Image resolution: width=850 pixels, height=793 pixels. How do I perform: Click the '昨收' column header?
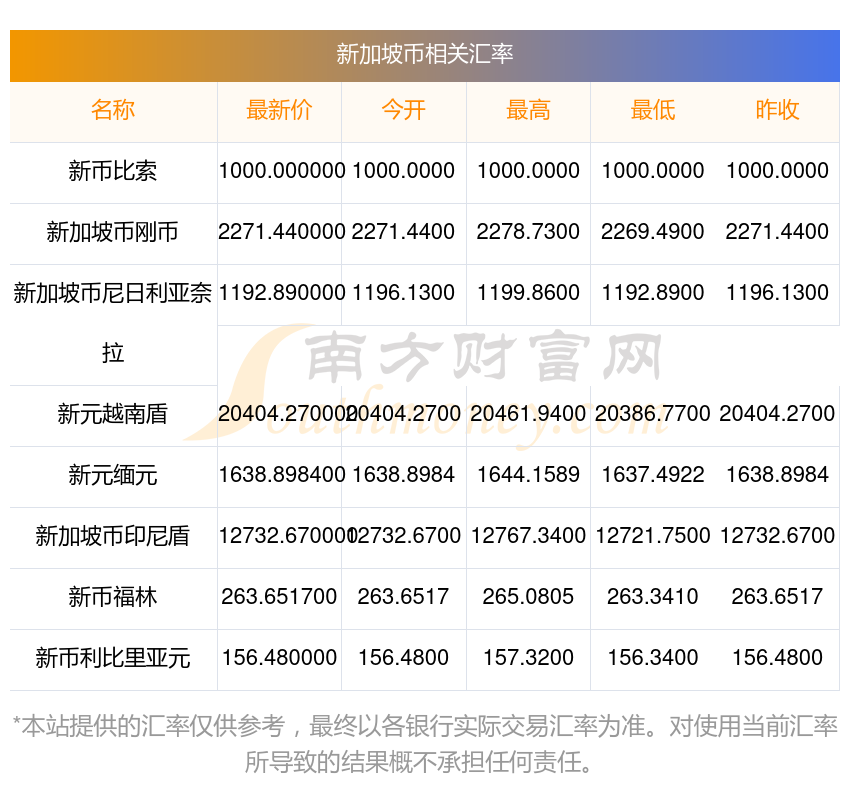(x=777, y=110)
